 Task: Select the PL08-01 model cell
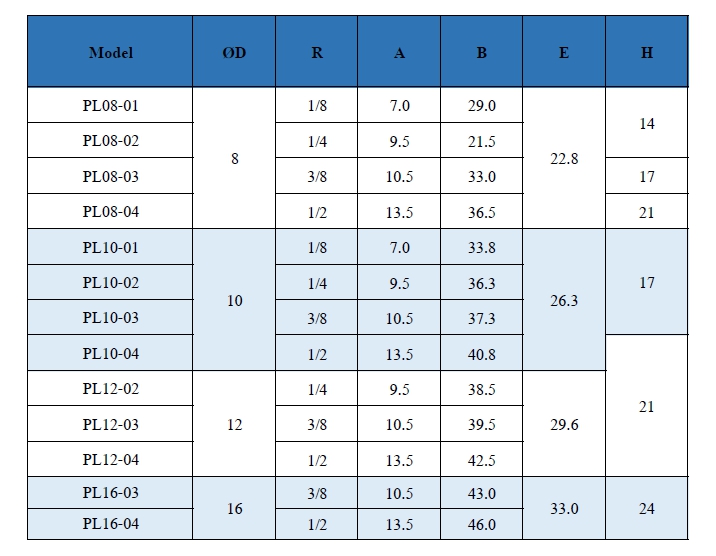pyautogui.click(x=110, y=105)
